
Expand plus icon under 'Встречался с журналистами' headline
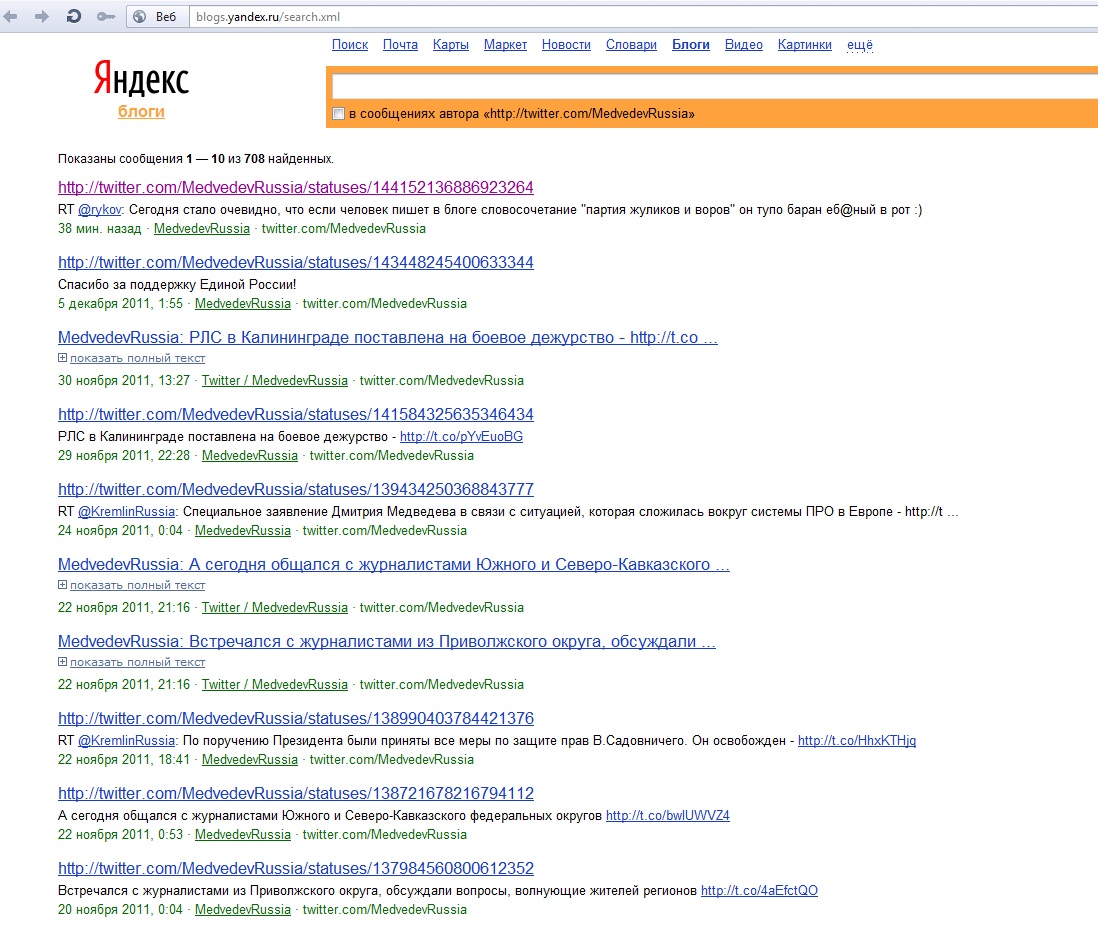[x=62, y=662]
